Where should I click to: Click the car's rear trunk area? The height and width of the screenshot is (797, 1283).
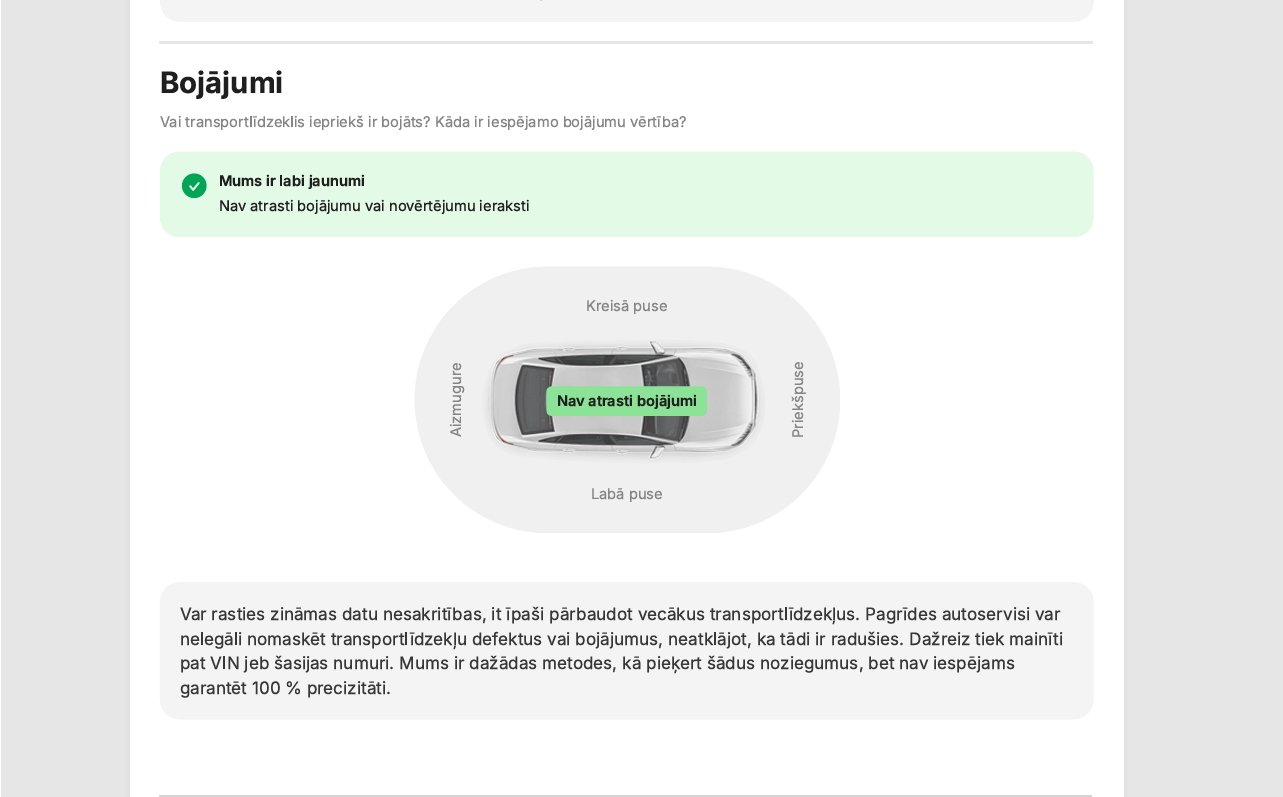point(502,401)
